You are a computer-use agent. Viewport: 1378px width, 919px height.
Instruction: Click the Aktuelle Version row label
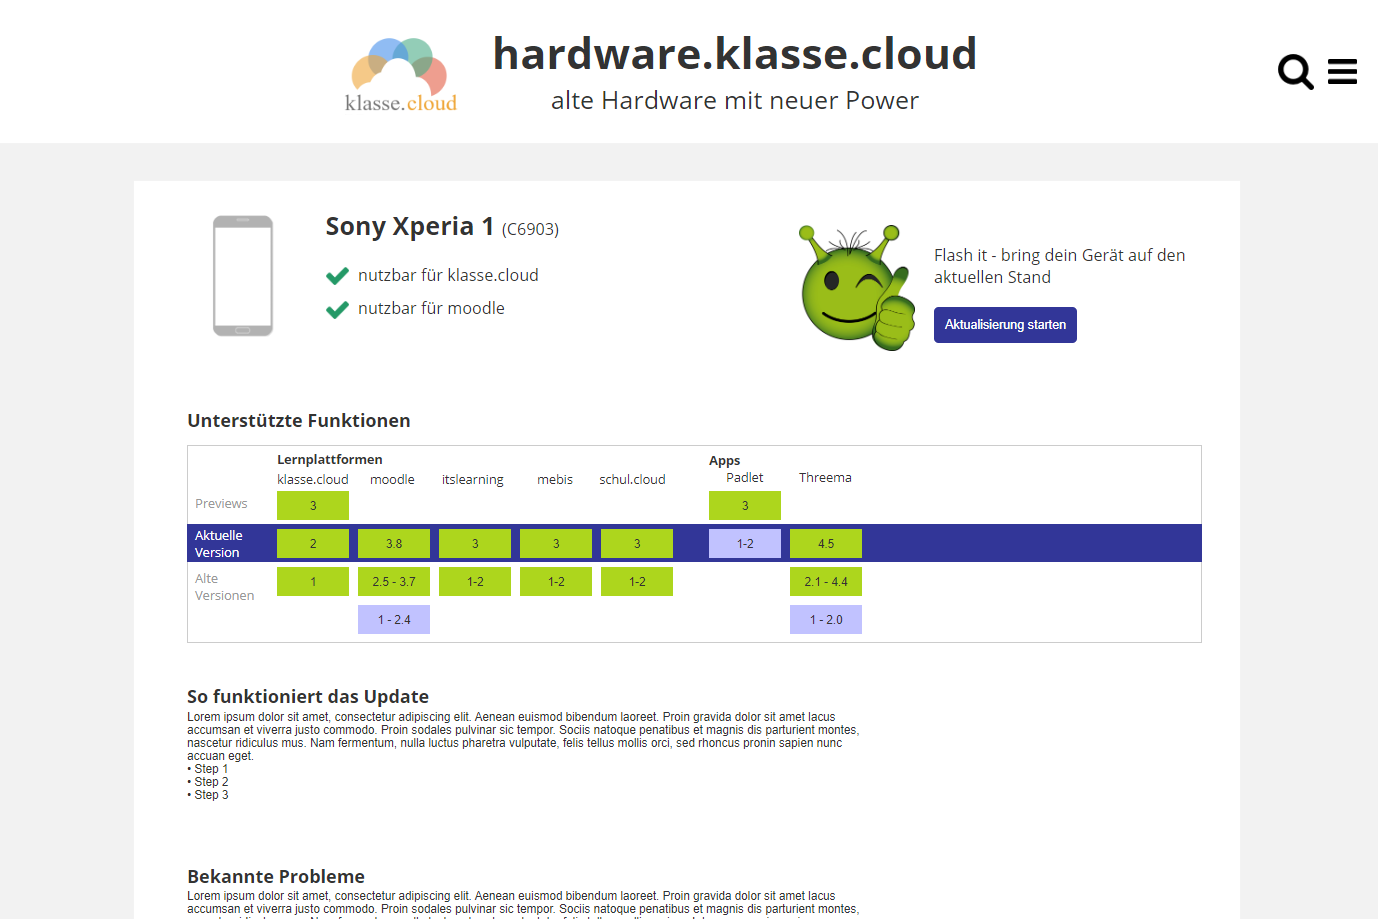[219, 544]
